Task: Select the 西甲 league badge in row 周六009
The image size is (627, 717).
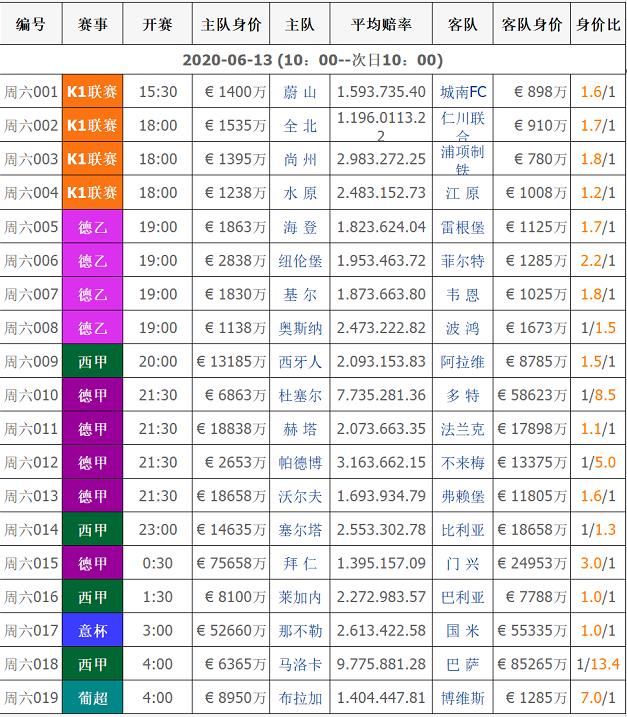Action: click(x=92, y=362)
